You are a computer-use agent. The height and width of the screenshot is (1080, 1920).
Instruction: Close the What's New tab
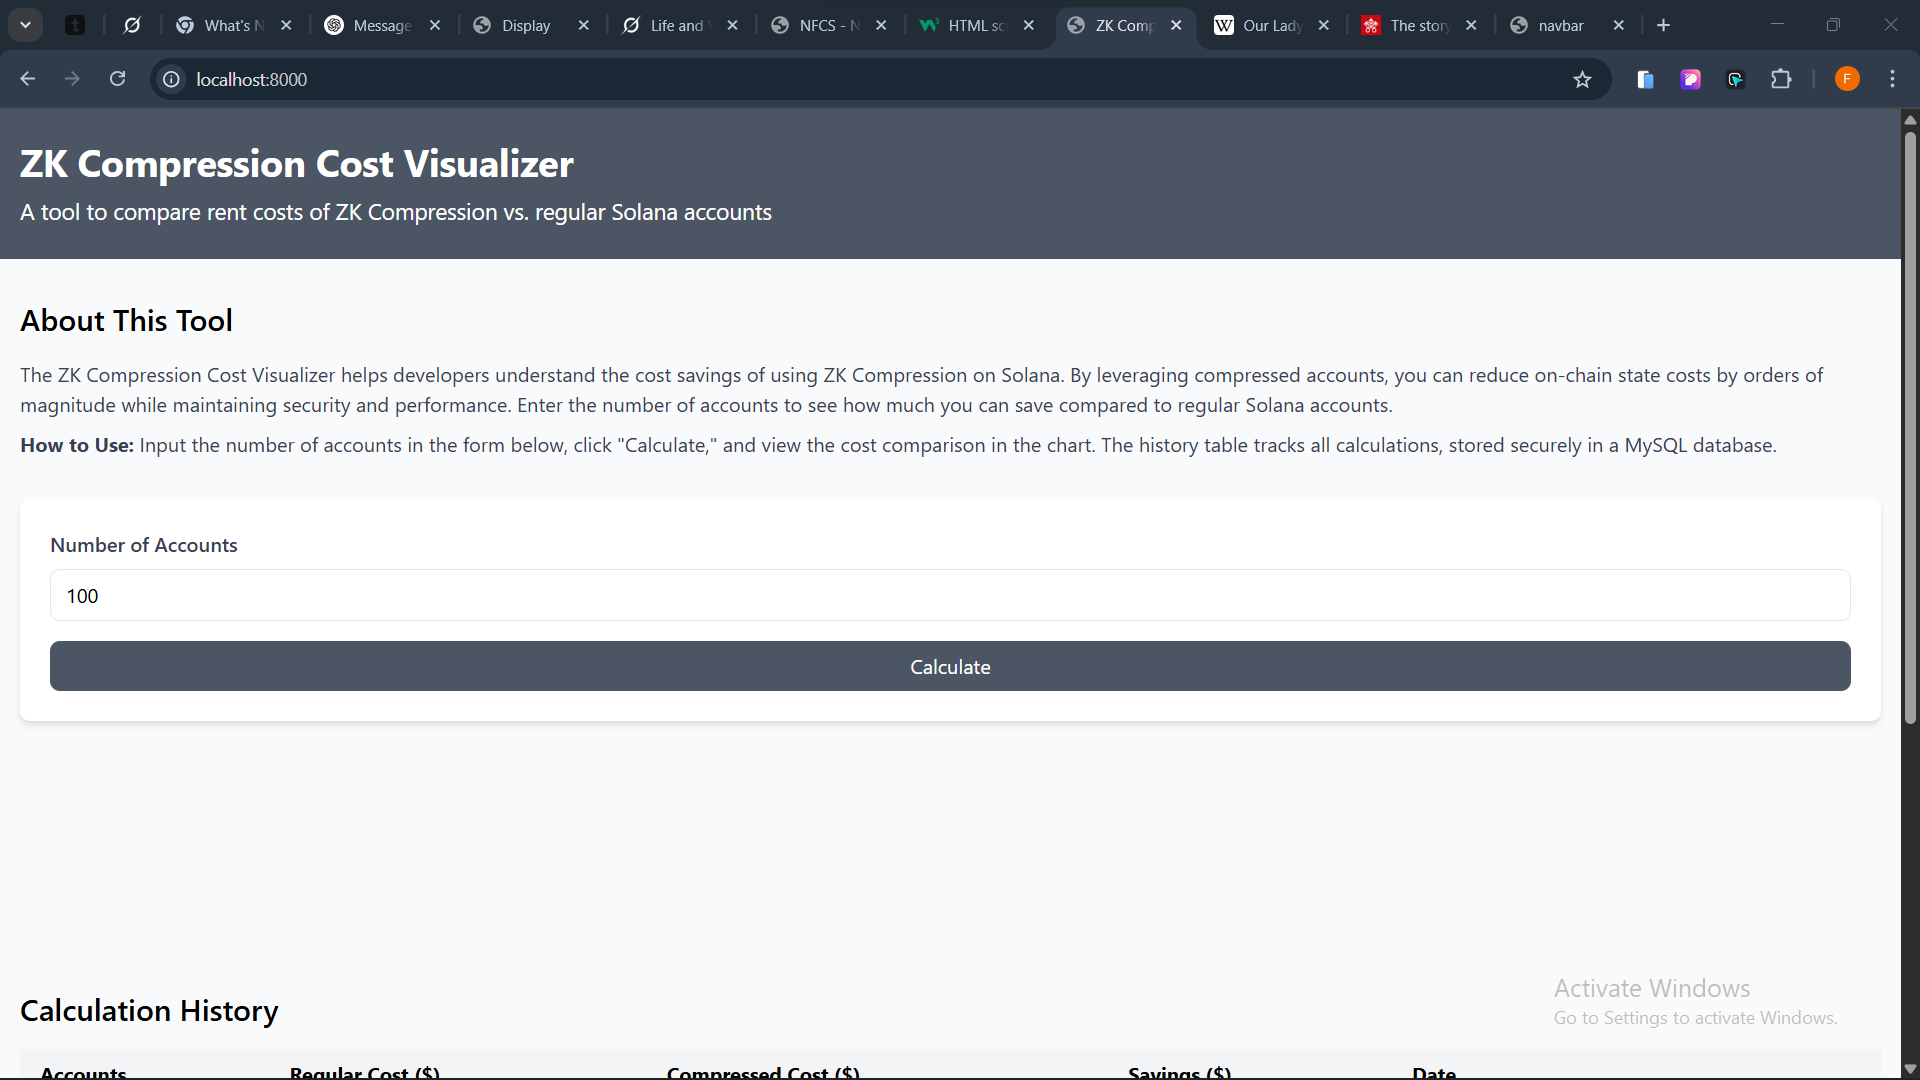click(x=287, y=25)
